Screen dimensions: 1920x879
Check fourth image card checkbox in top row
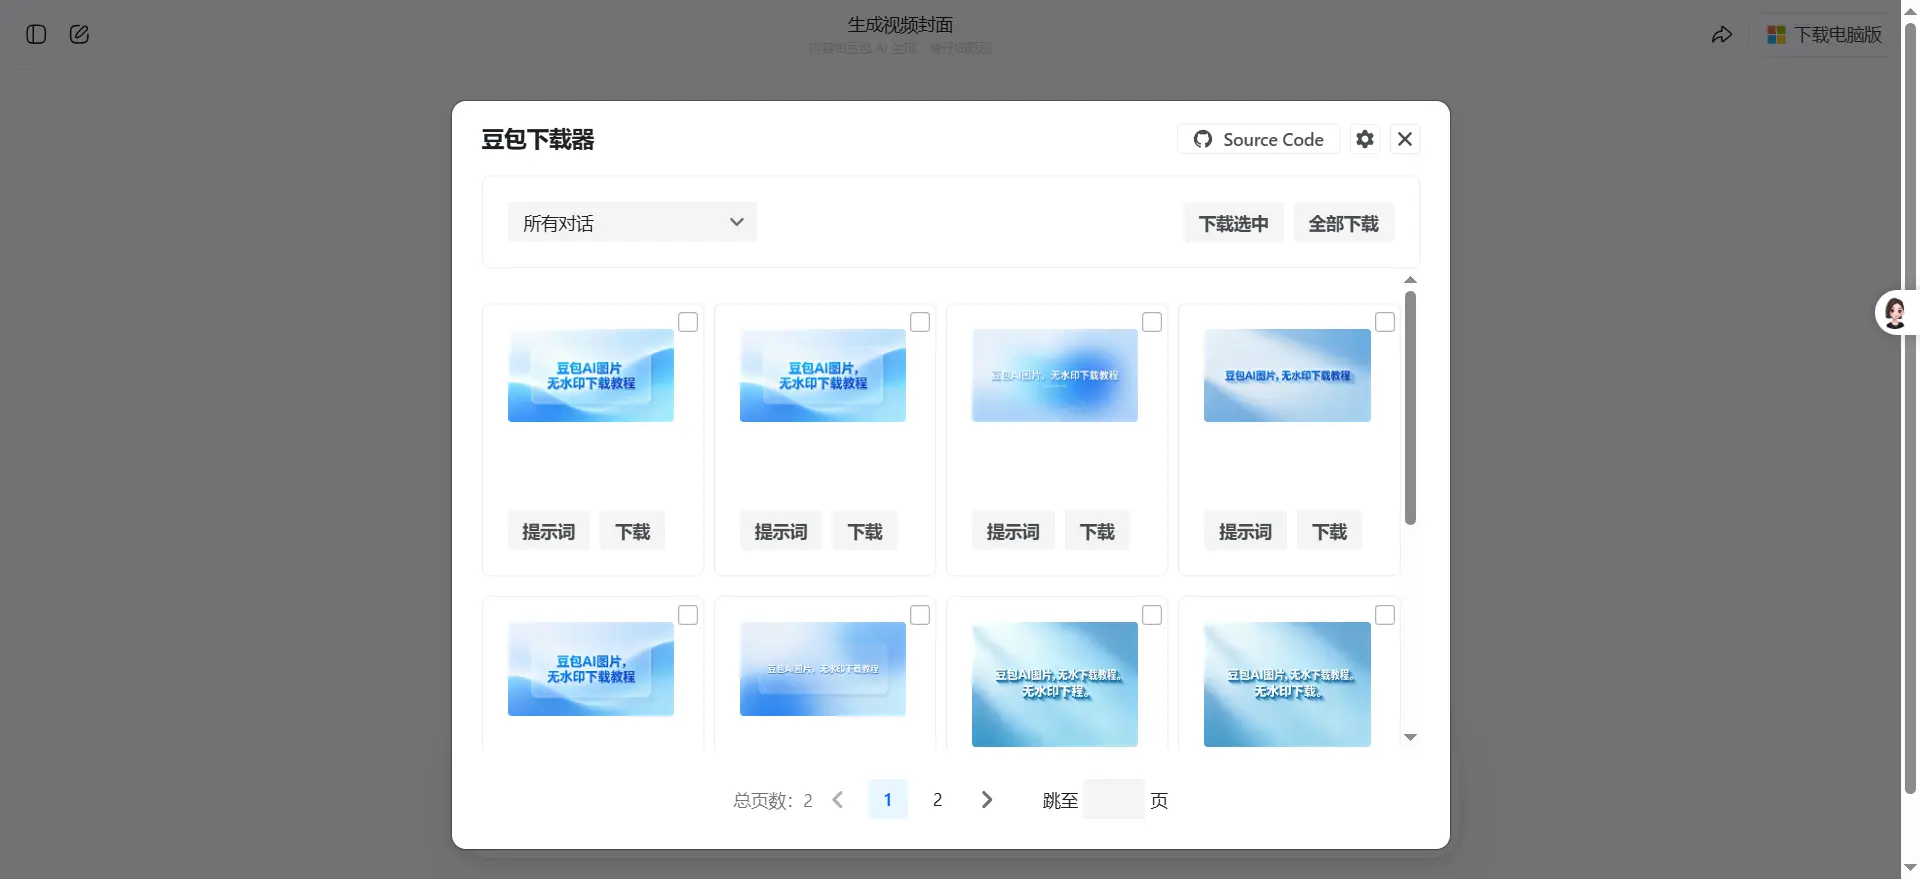click(x=1385, y=322)
